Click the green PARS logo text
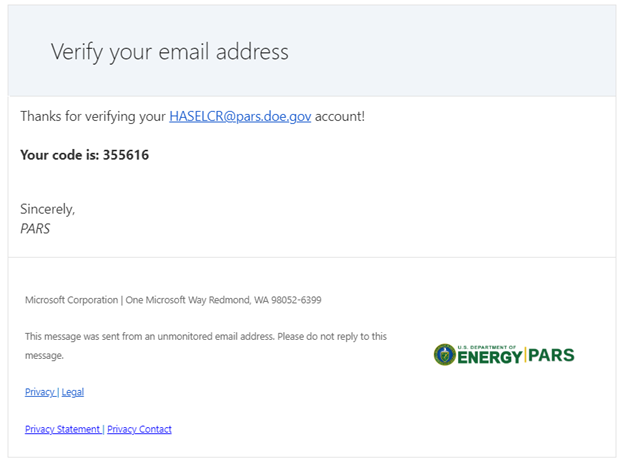The width and height of the screenshot is (624, 466). point(551,356)
